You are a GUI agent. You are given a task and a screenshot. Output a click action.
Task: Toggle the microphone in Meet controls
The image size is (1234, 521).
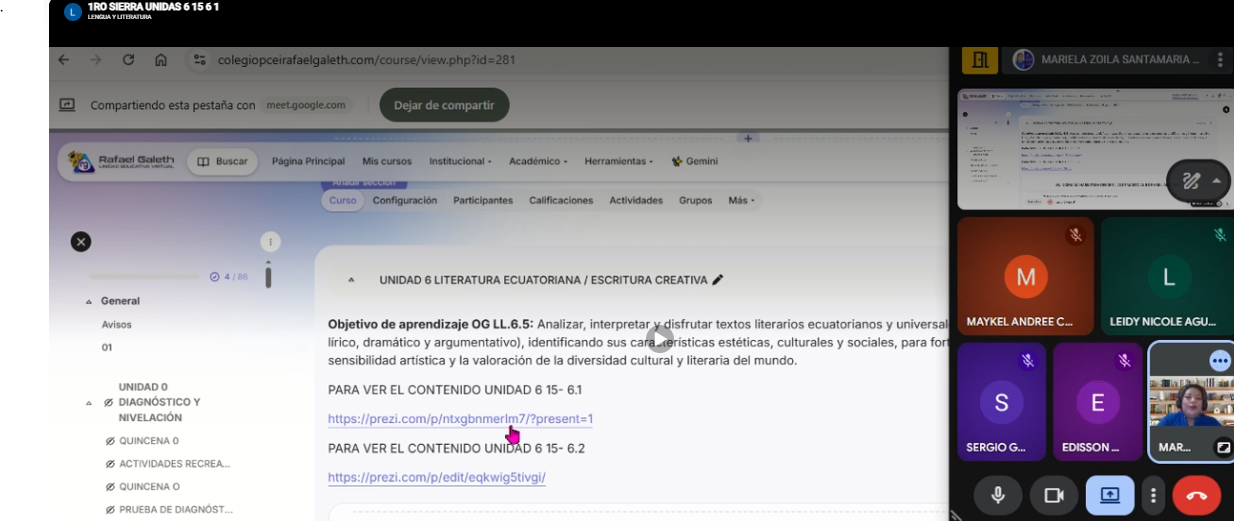997,495
